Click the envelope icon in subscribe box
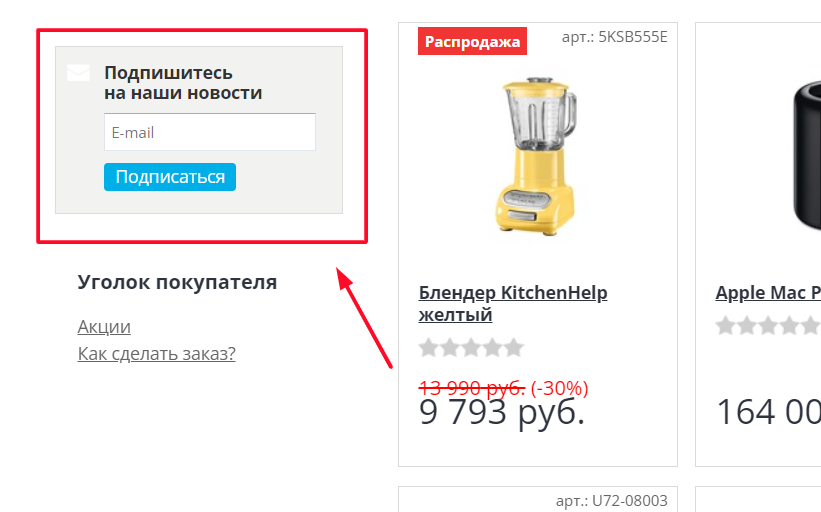821x512 pixels. click(79, 72)
